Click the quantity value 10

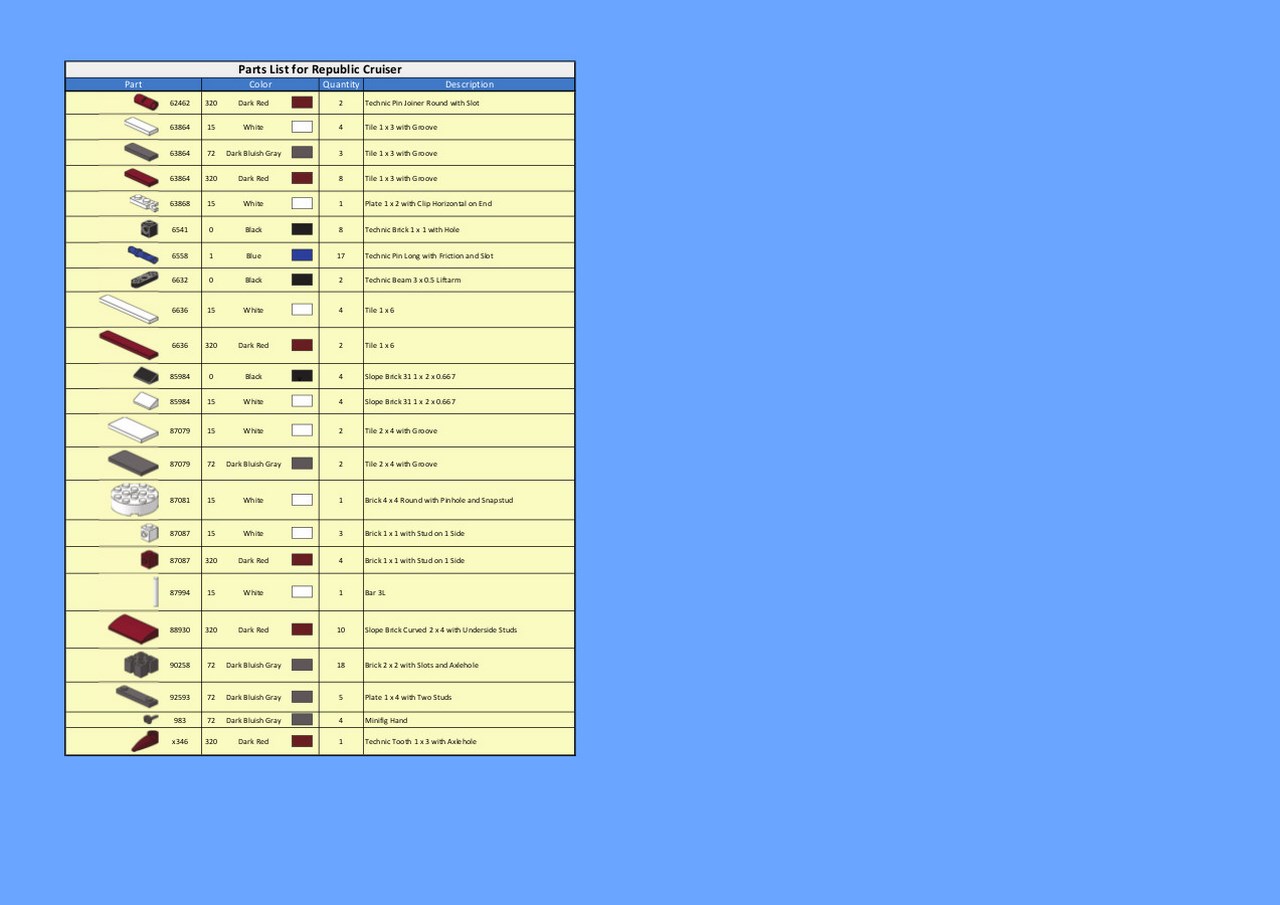click(341, 629)
